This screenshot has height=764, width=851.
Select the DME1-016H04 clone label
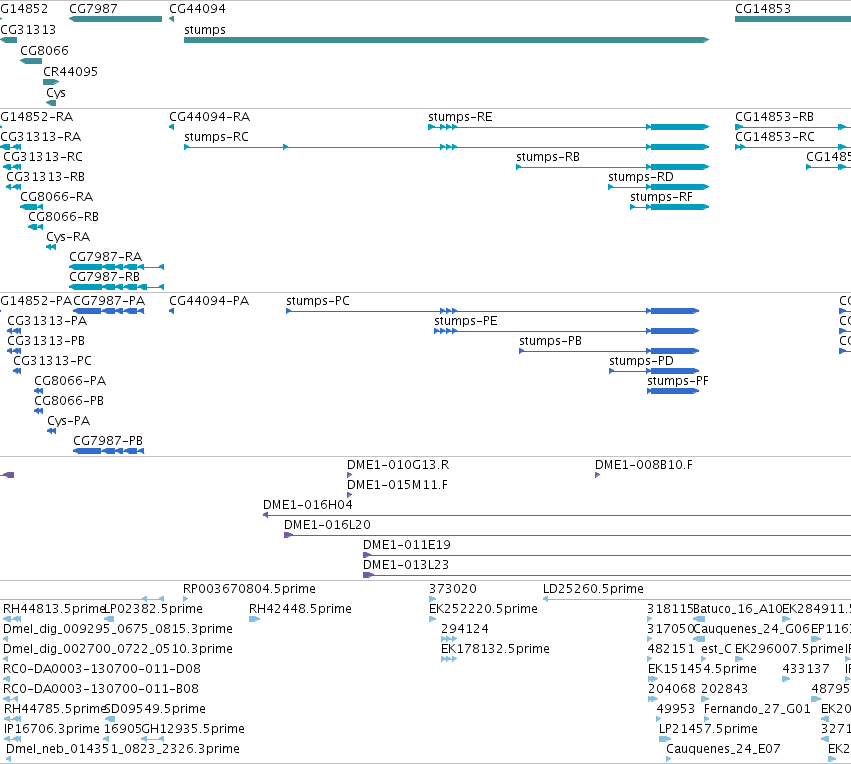pos(308,505)
